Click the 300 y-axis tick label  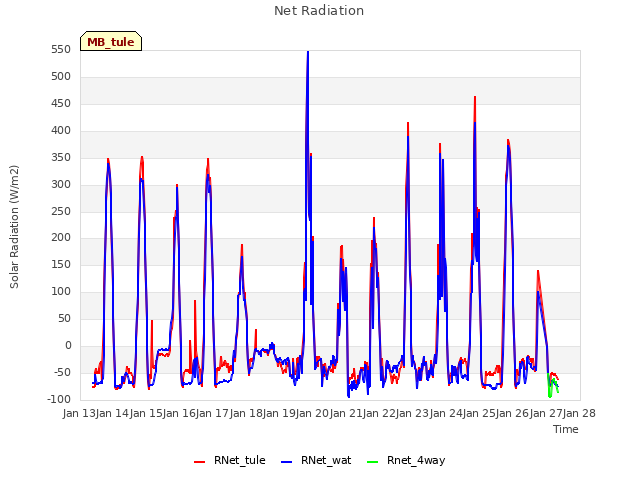click(61, 184)
